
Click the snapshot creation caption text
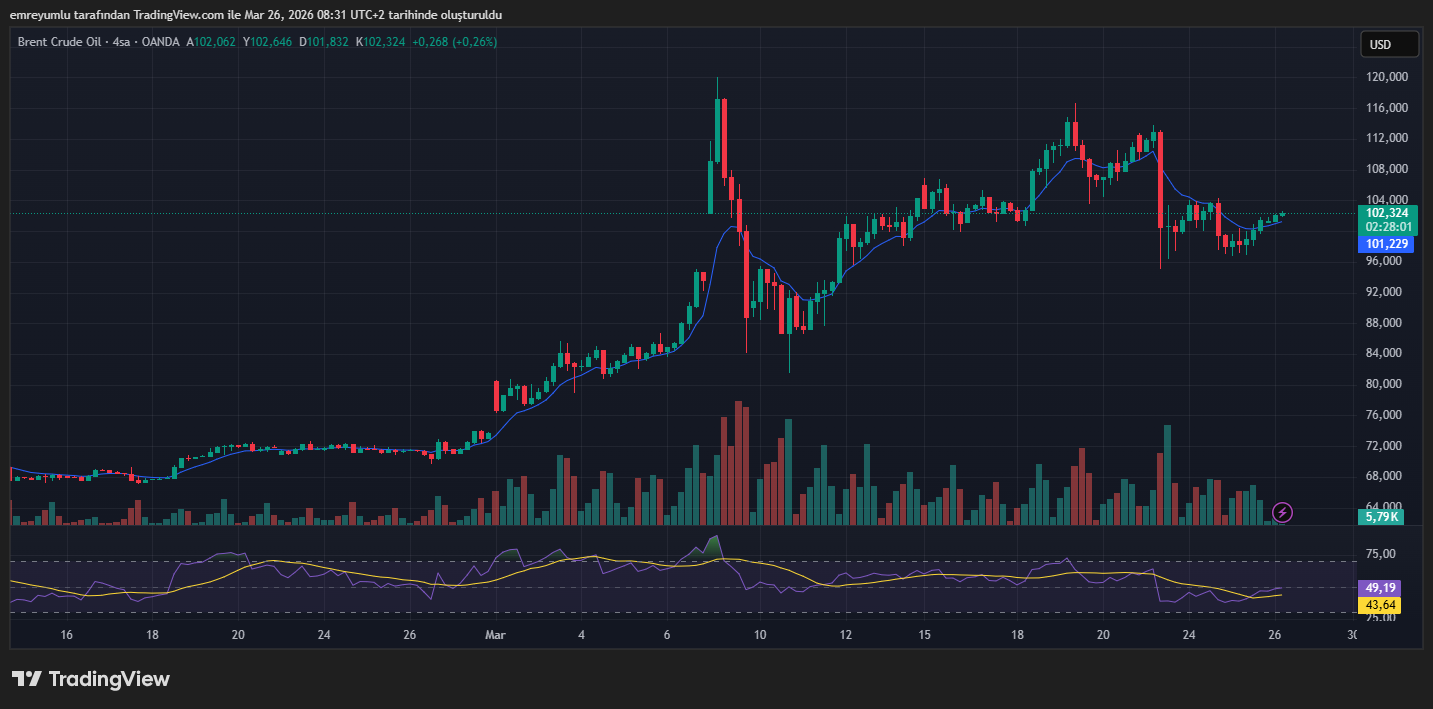256,15
